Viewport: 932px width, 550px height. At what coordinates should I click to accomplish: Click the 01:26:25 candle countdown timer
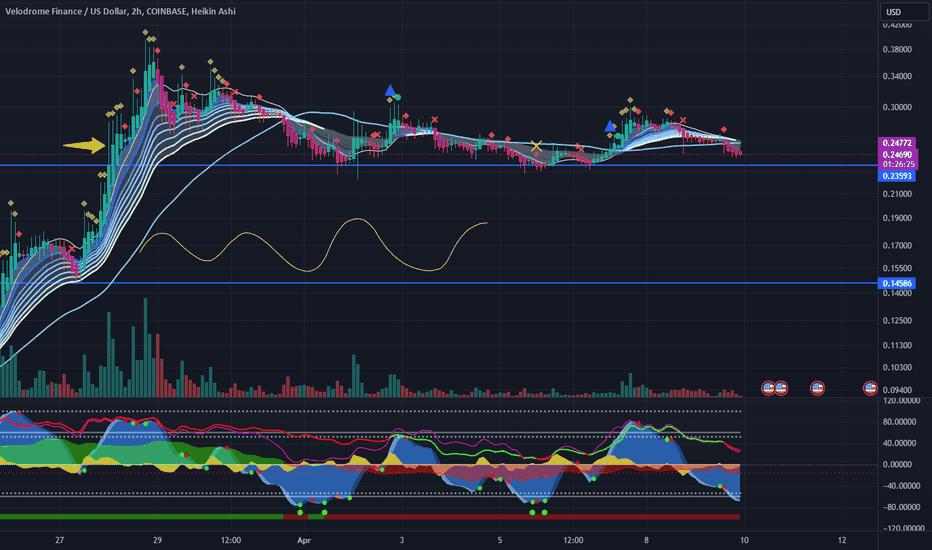[x=898, y=164]
